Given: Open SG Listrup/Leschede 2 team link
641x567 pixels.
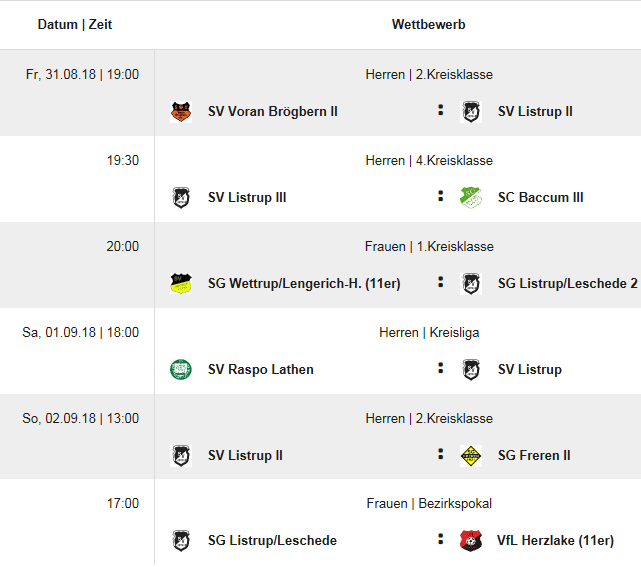Looking at the screenshot, I should click(x=567, y=283).
